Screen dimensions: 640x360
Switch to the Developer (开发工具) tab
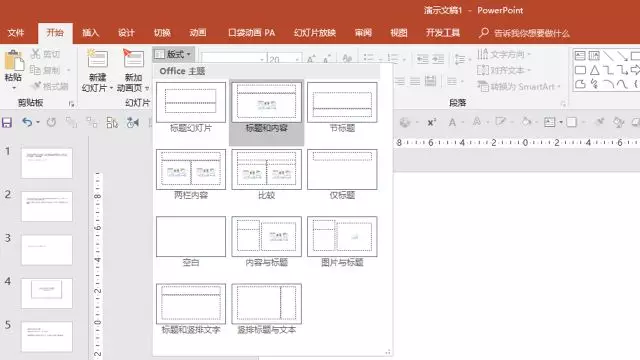[443, 33]
